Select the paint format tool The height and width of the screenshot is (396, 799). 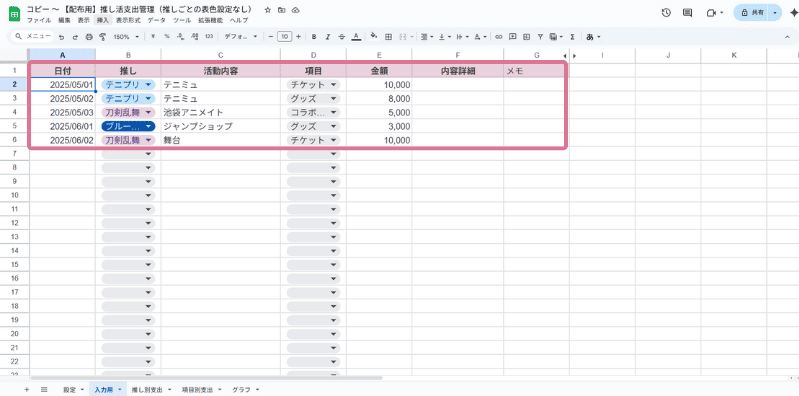[x=102, y=37]
